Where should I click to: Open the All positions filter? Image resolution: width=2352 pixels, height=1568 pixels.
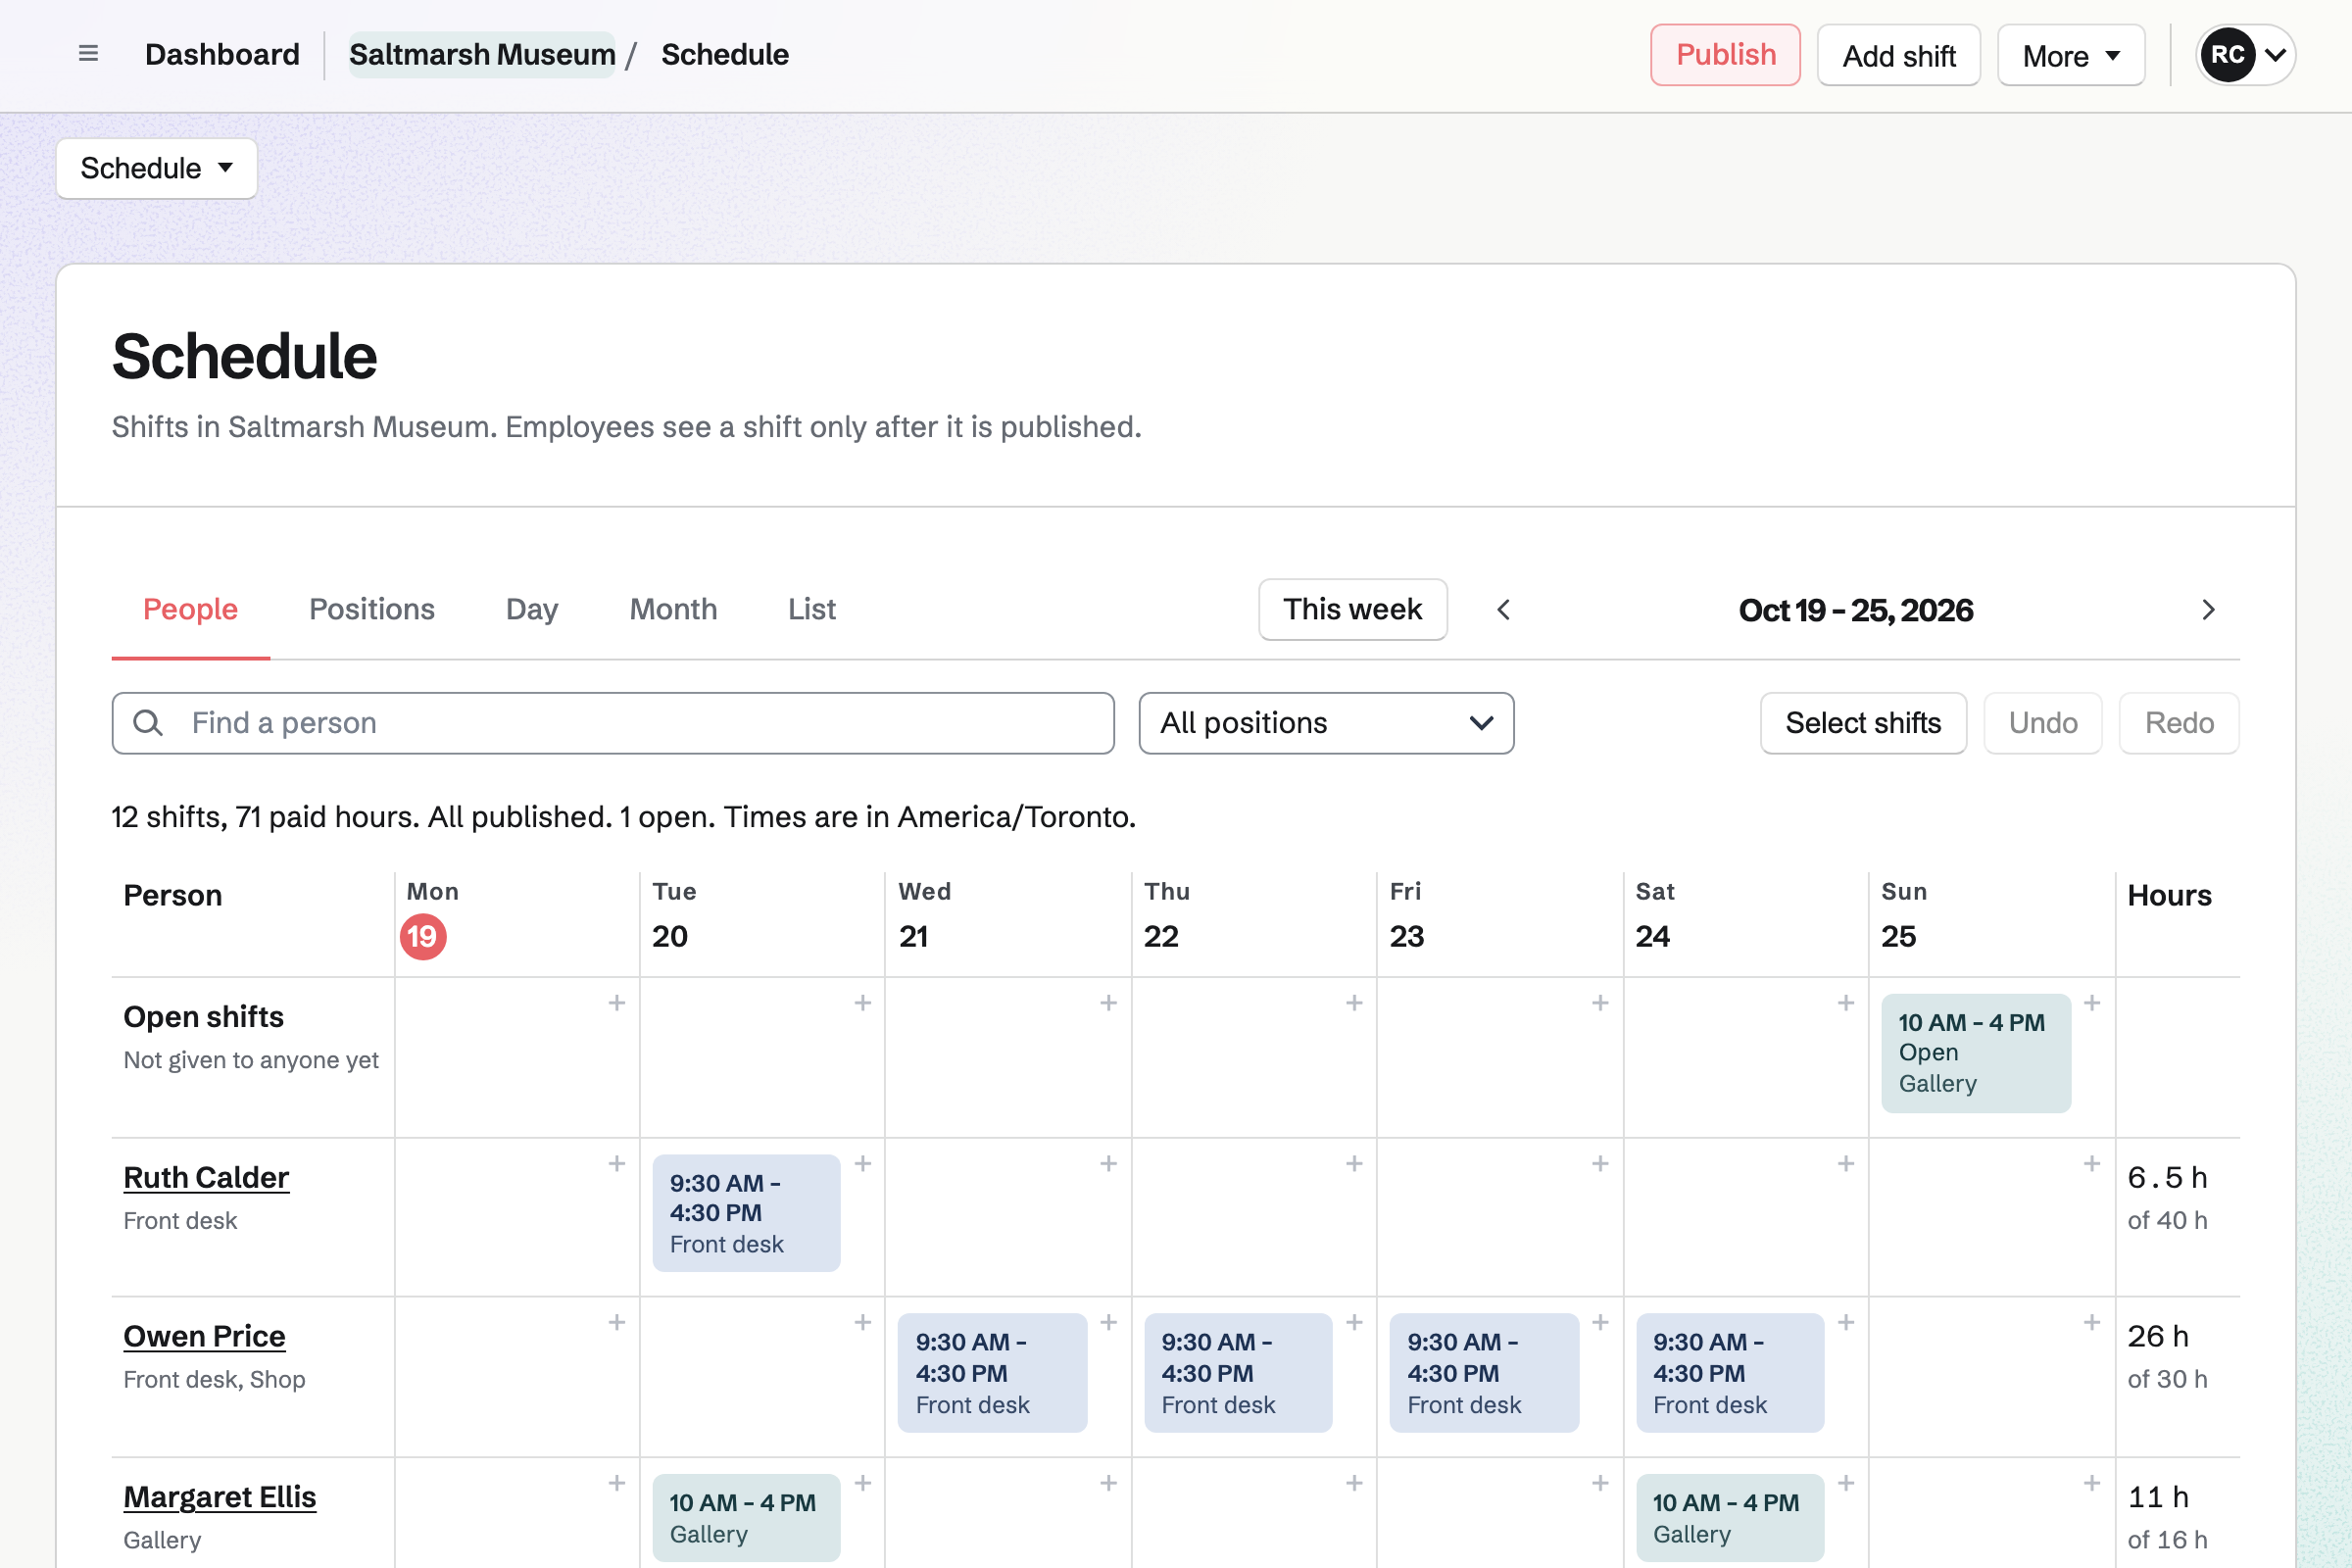coord(1326,723)
